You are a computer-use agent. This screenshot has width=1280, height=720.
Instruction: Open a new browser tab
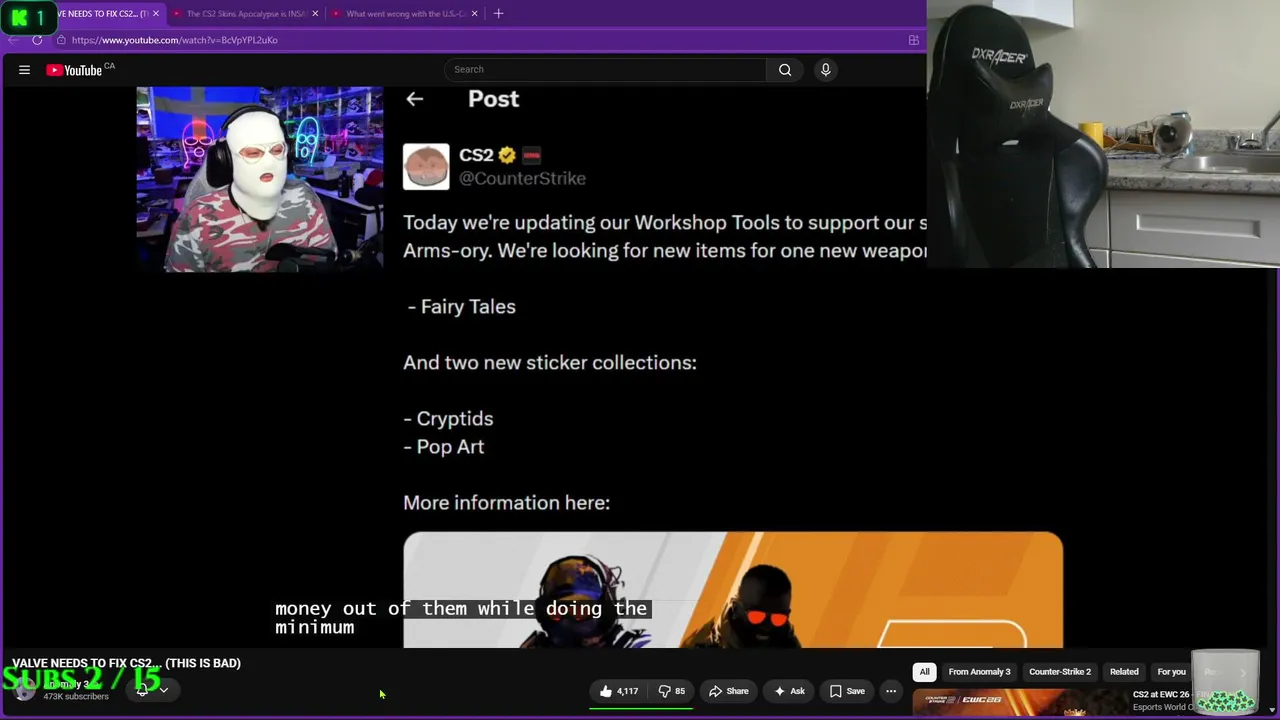pyautogui.click(x=498, y=14)
